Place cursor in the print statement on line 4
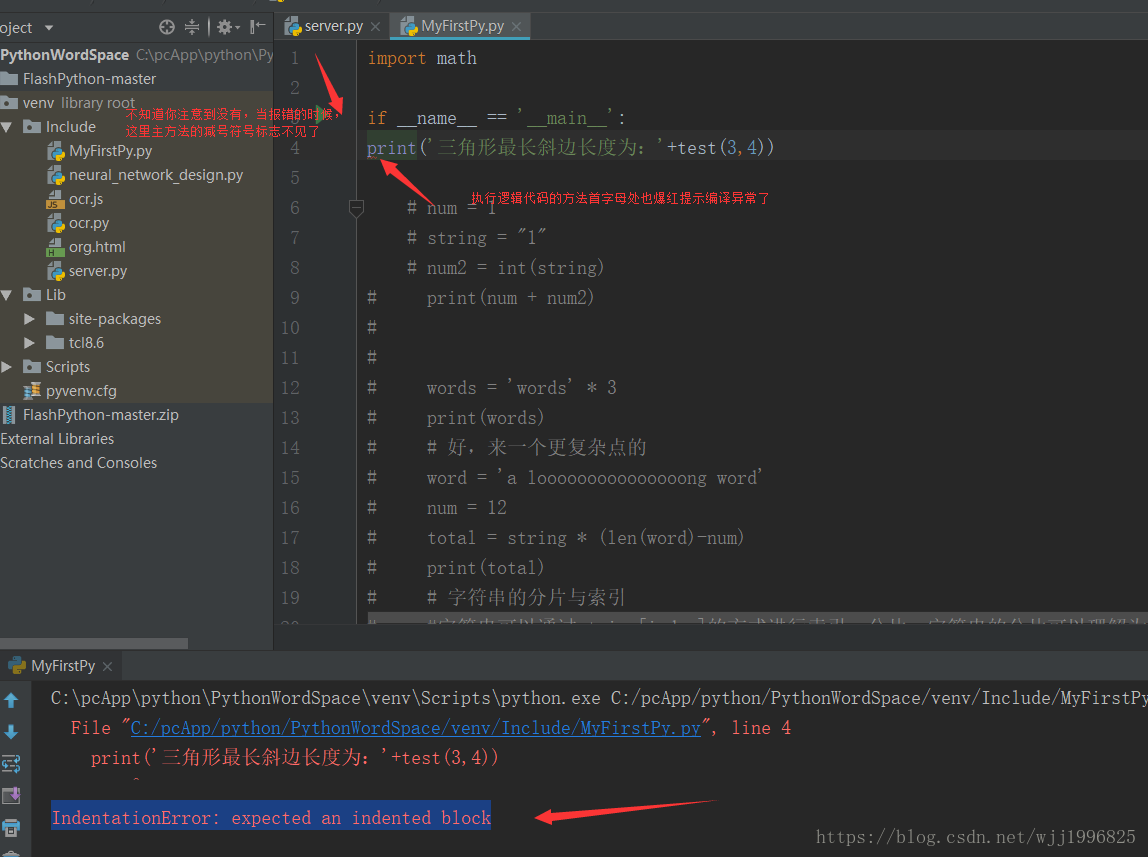The width and height of the screenshot is (1148, 857). point(570,148)
